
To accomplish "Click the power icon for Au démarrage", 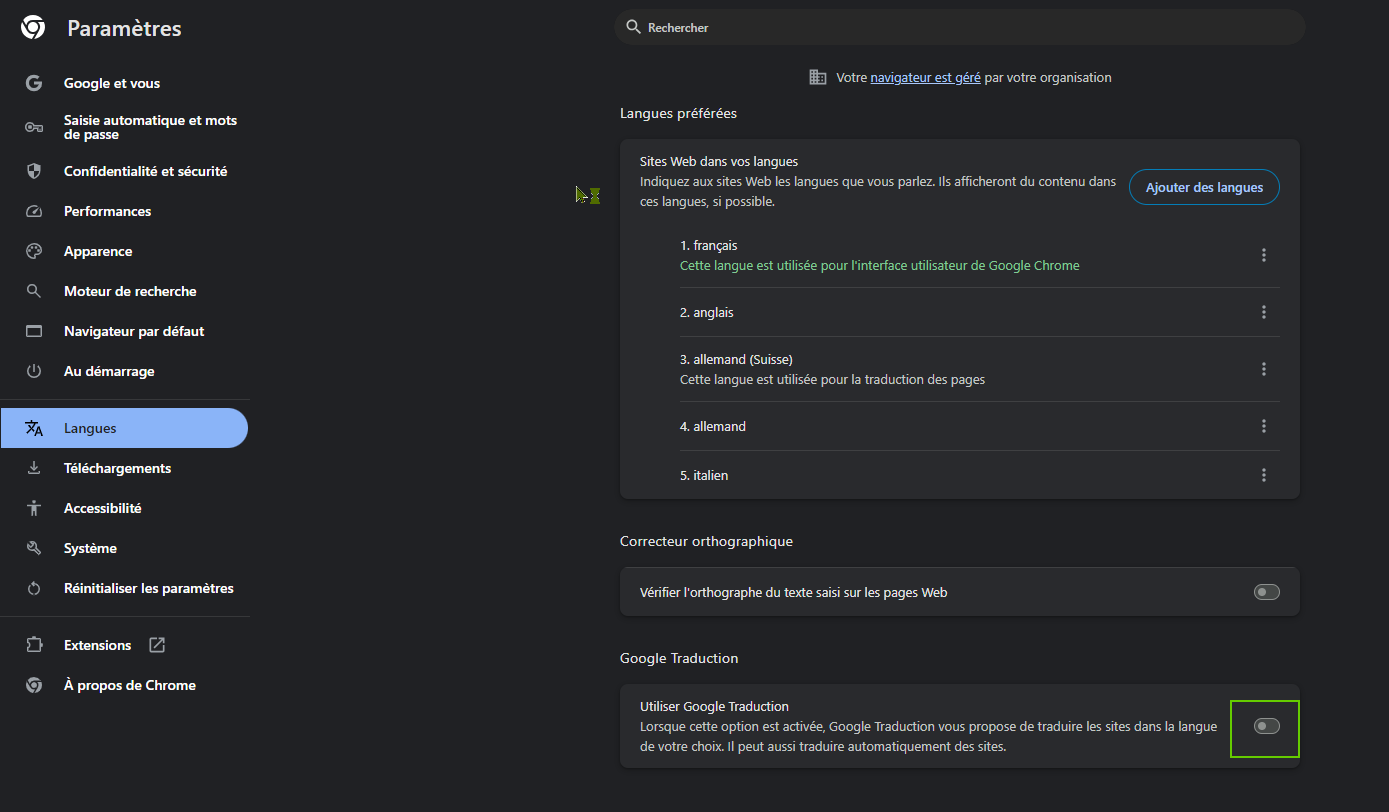I will pos(34,371).
